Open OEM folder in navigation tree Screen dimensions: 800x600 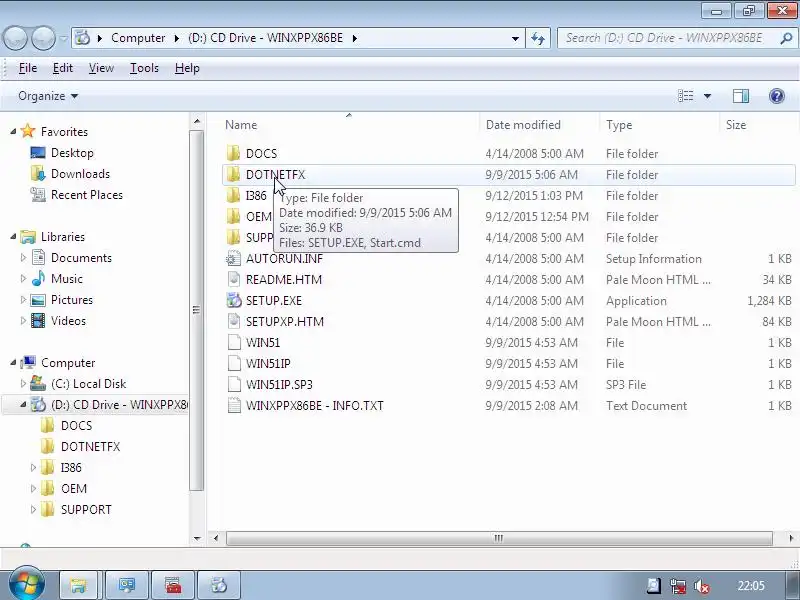pyautogui.click(x=73, y=488)
